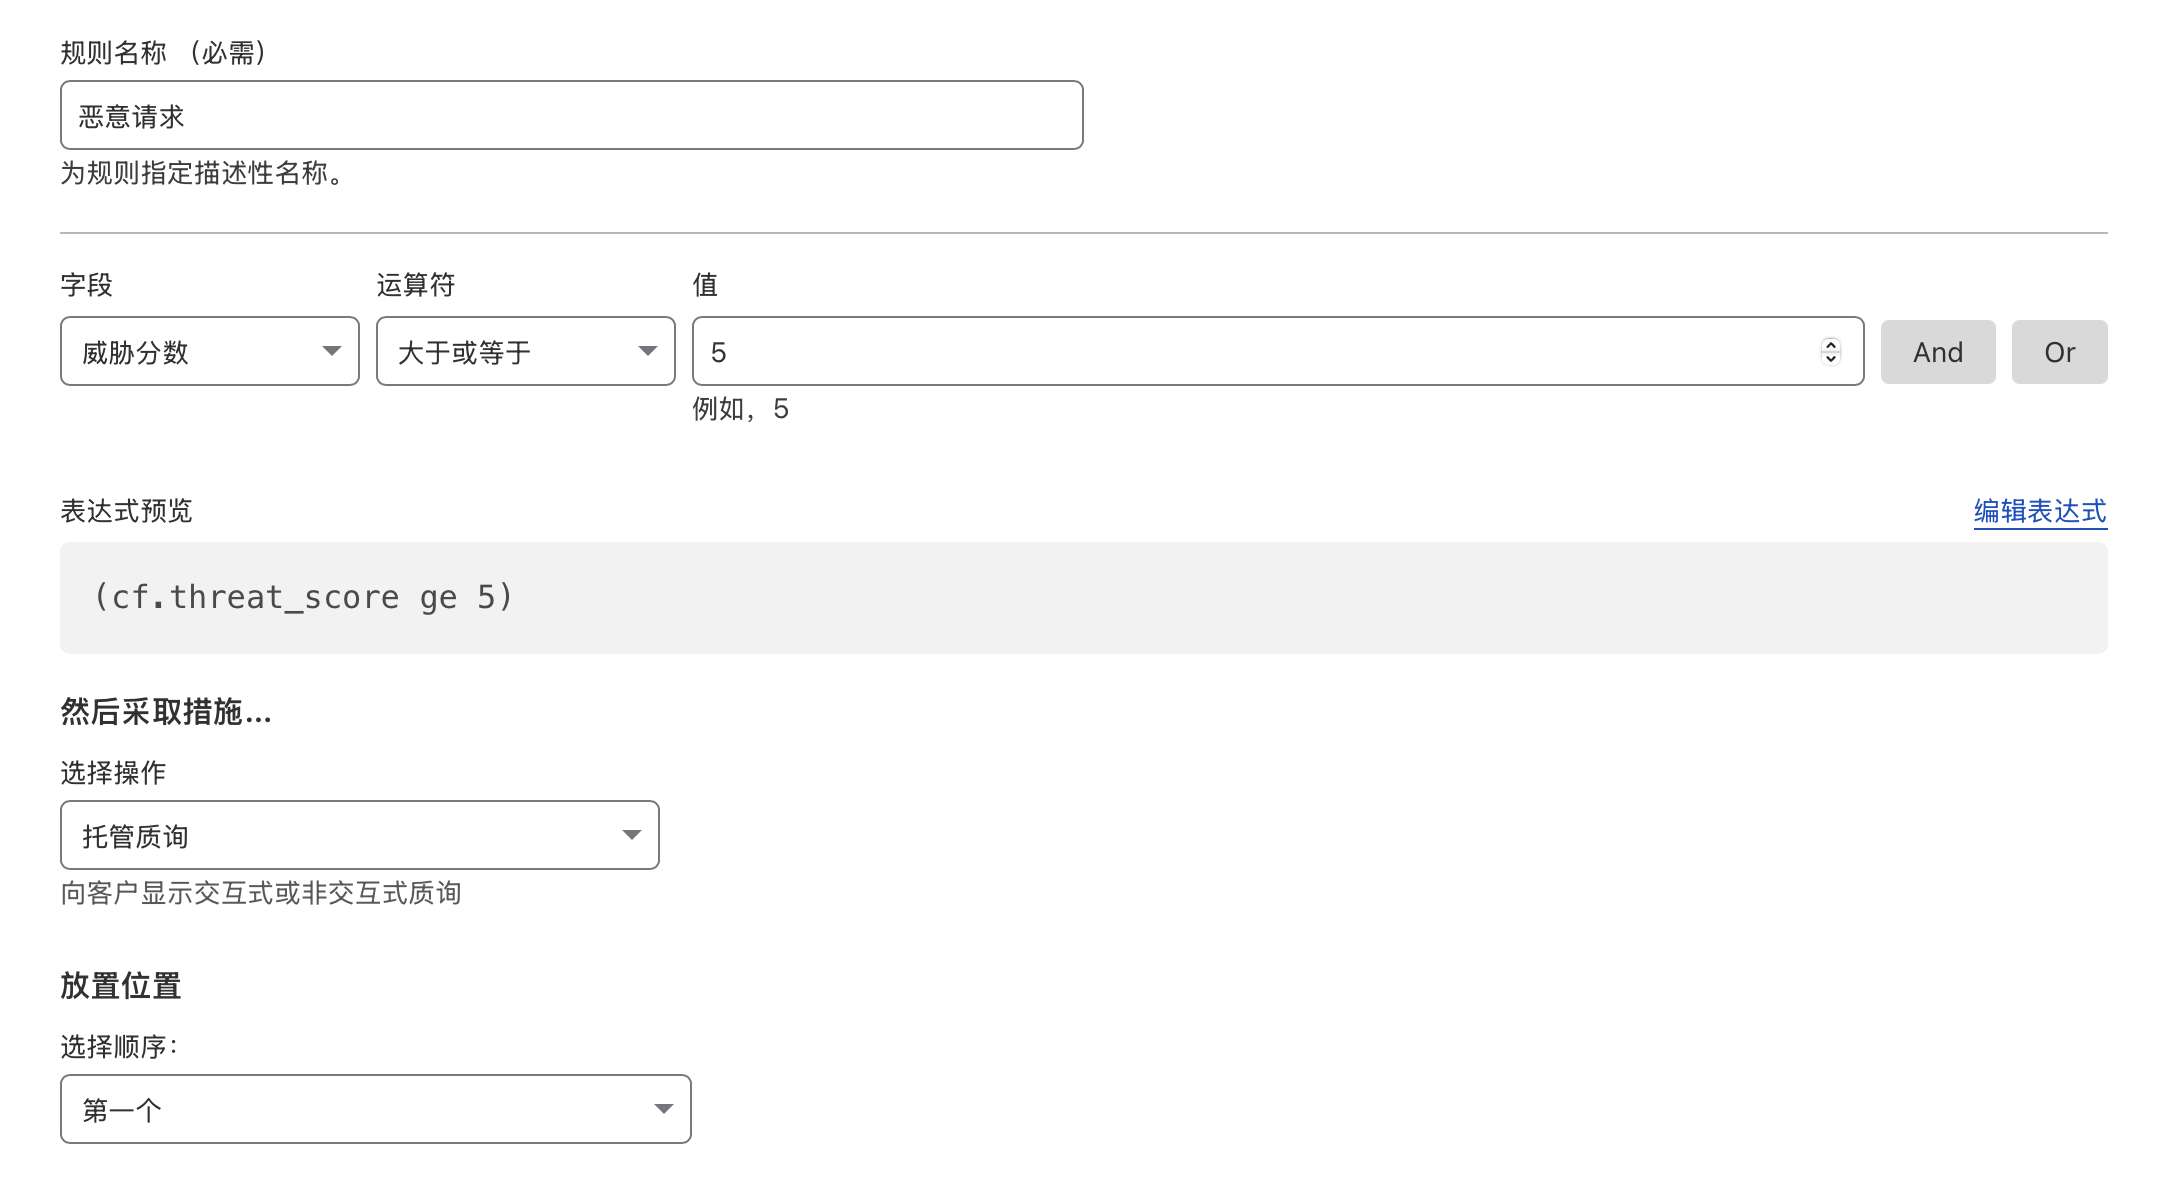The height and width of the screenshot is (1198, 2182).
Task: Click the 字段 column label
Action: coord(87,285)
